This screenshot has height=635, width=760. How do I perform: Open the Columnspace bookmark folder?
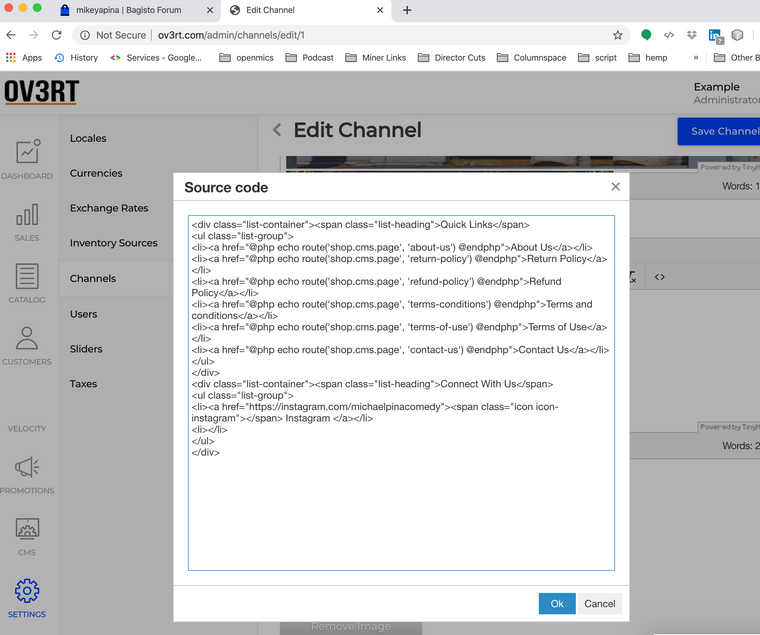point(532,58)
